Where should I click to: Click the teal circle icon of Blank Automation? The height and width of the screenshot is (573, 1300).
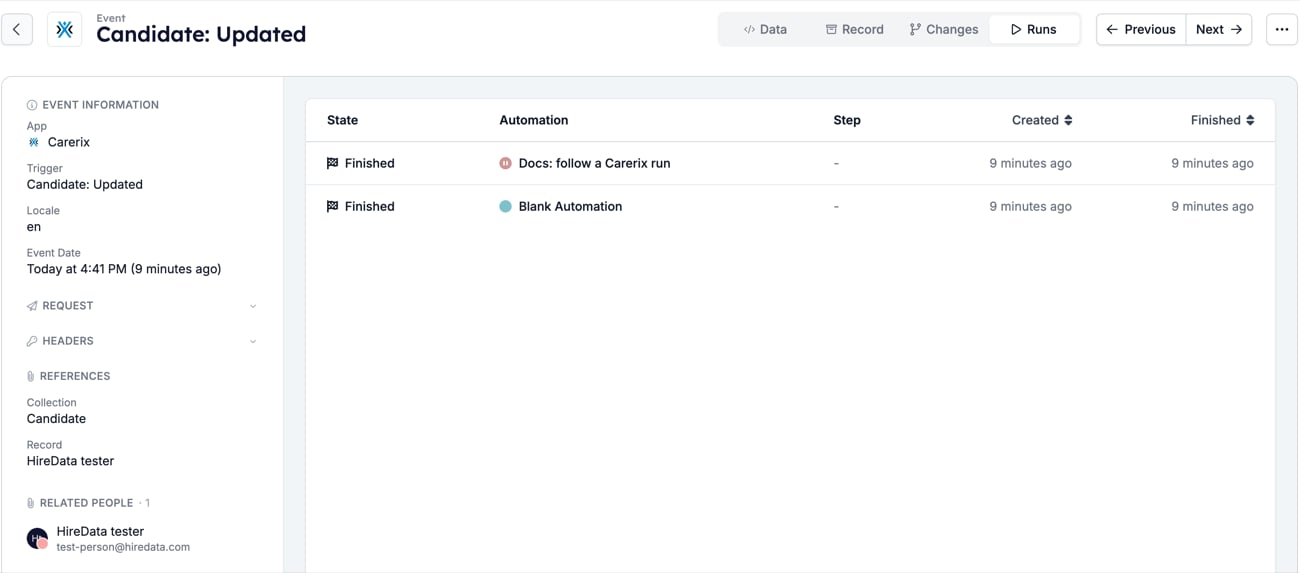pos(505,206)
